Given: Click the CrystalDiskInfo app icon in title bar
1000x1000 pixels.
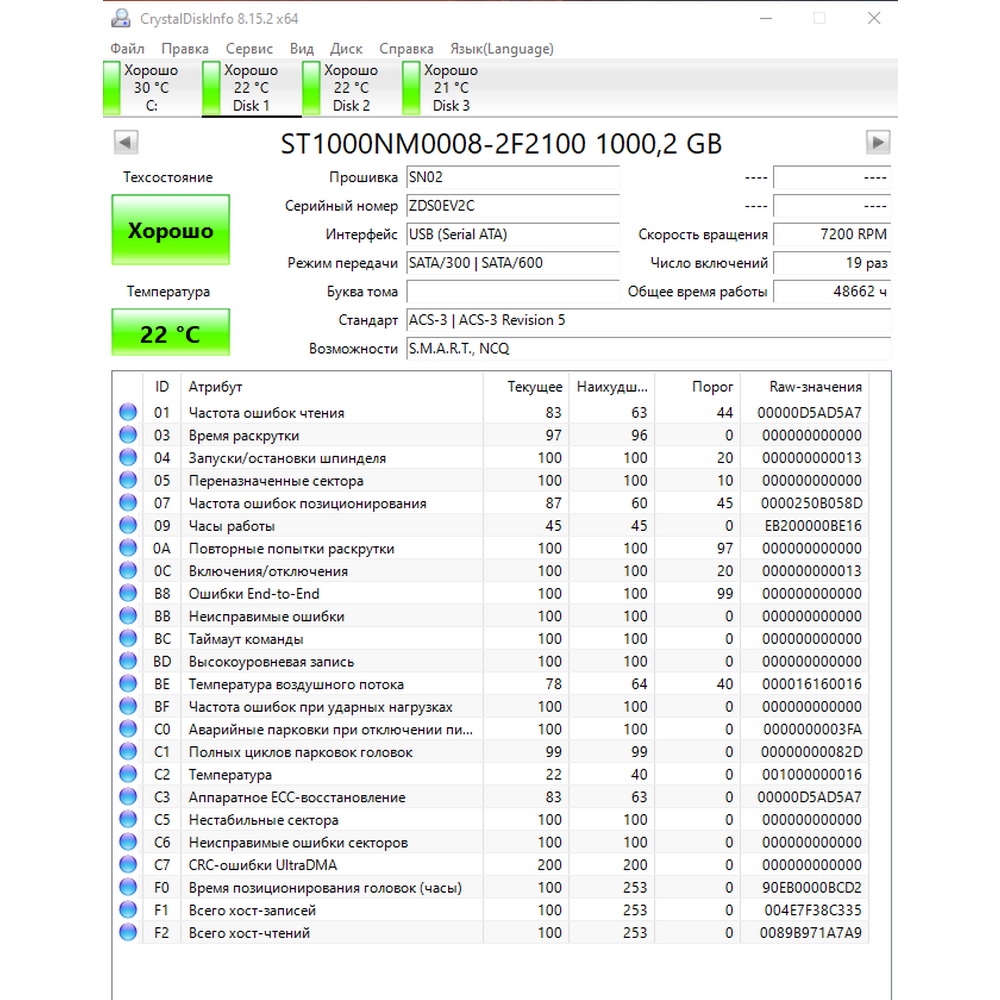Looking at the screenshot, I should [121, 18].
